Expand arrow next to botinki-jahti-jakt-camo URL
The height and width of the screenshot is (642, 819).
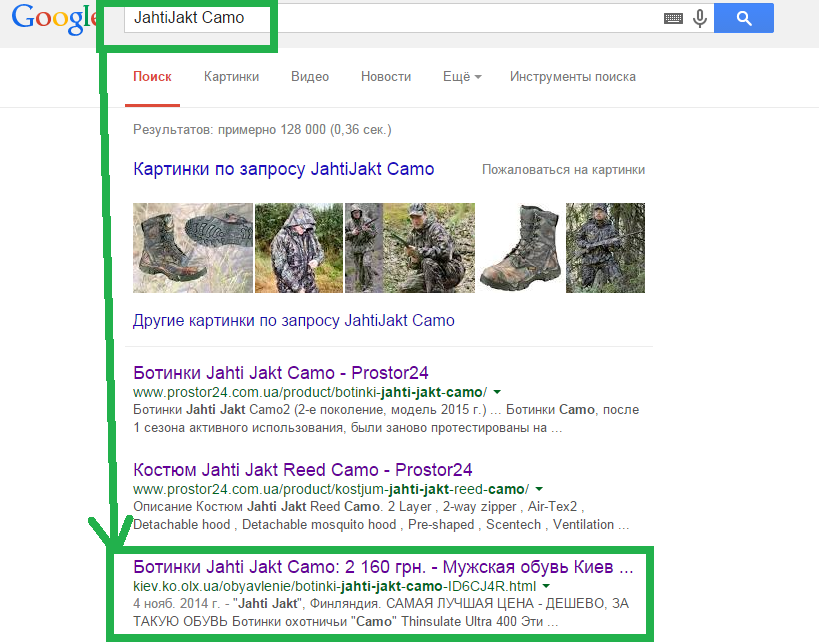497,392
